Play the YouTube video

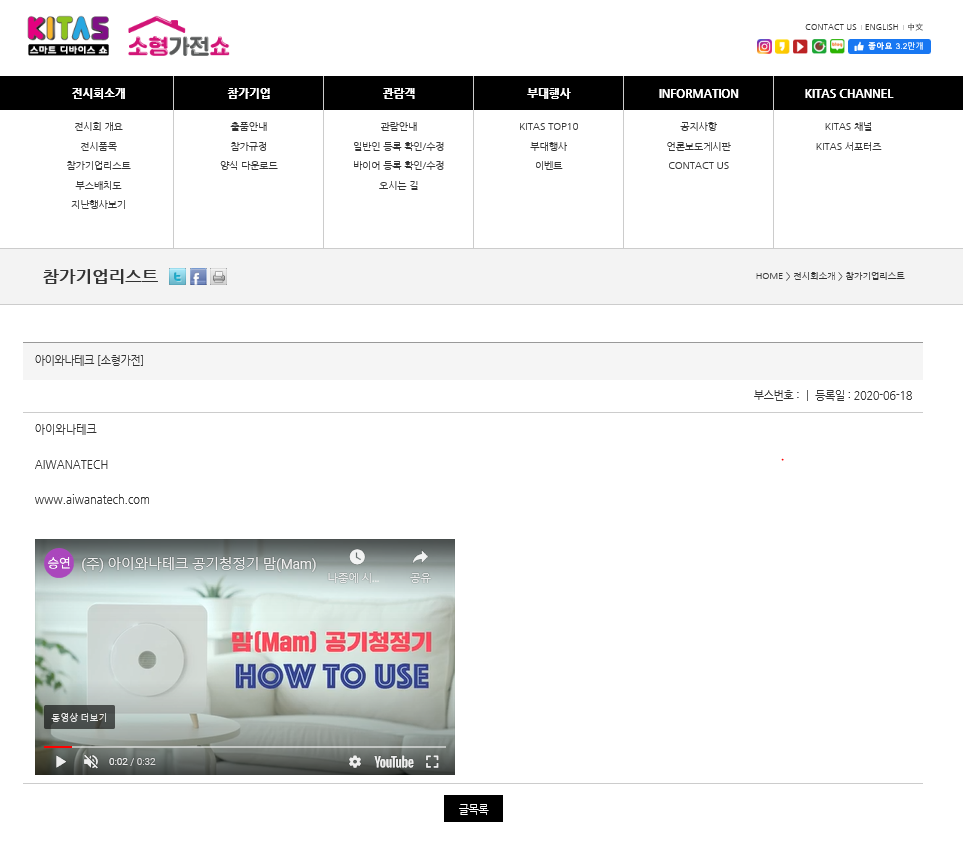[x=61, y=762]
